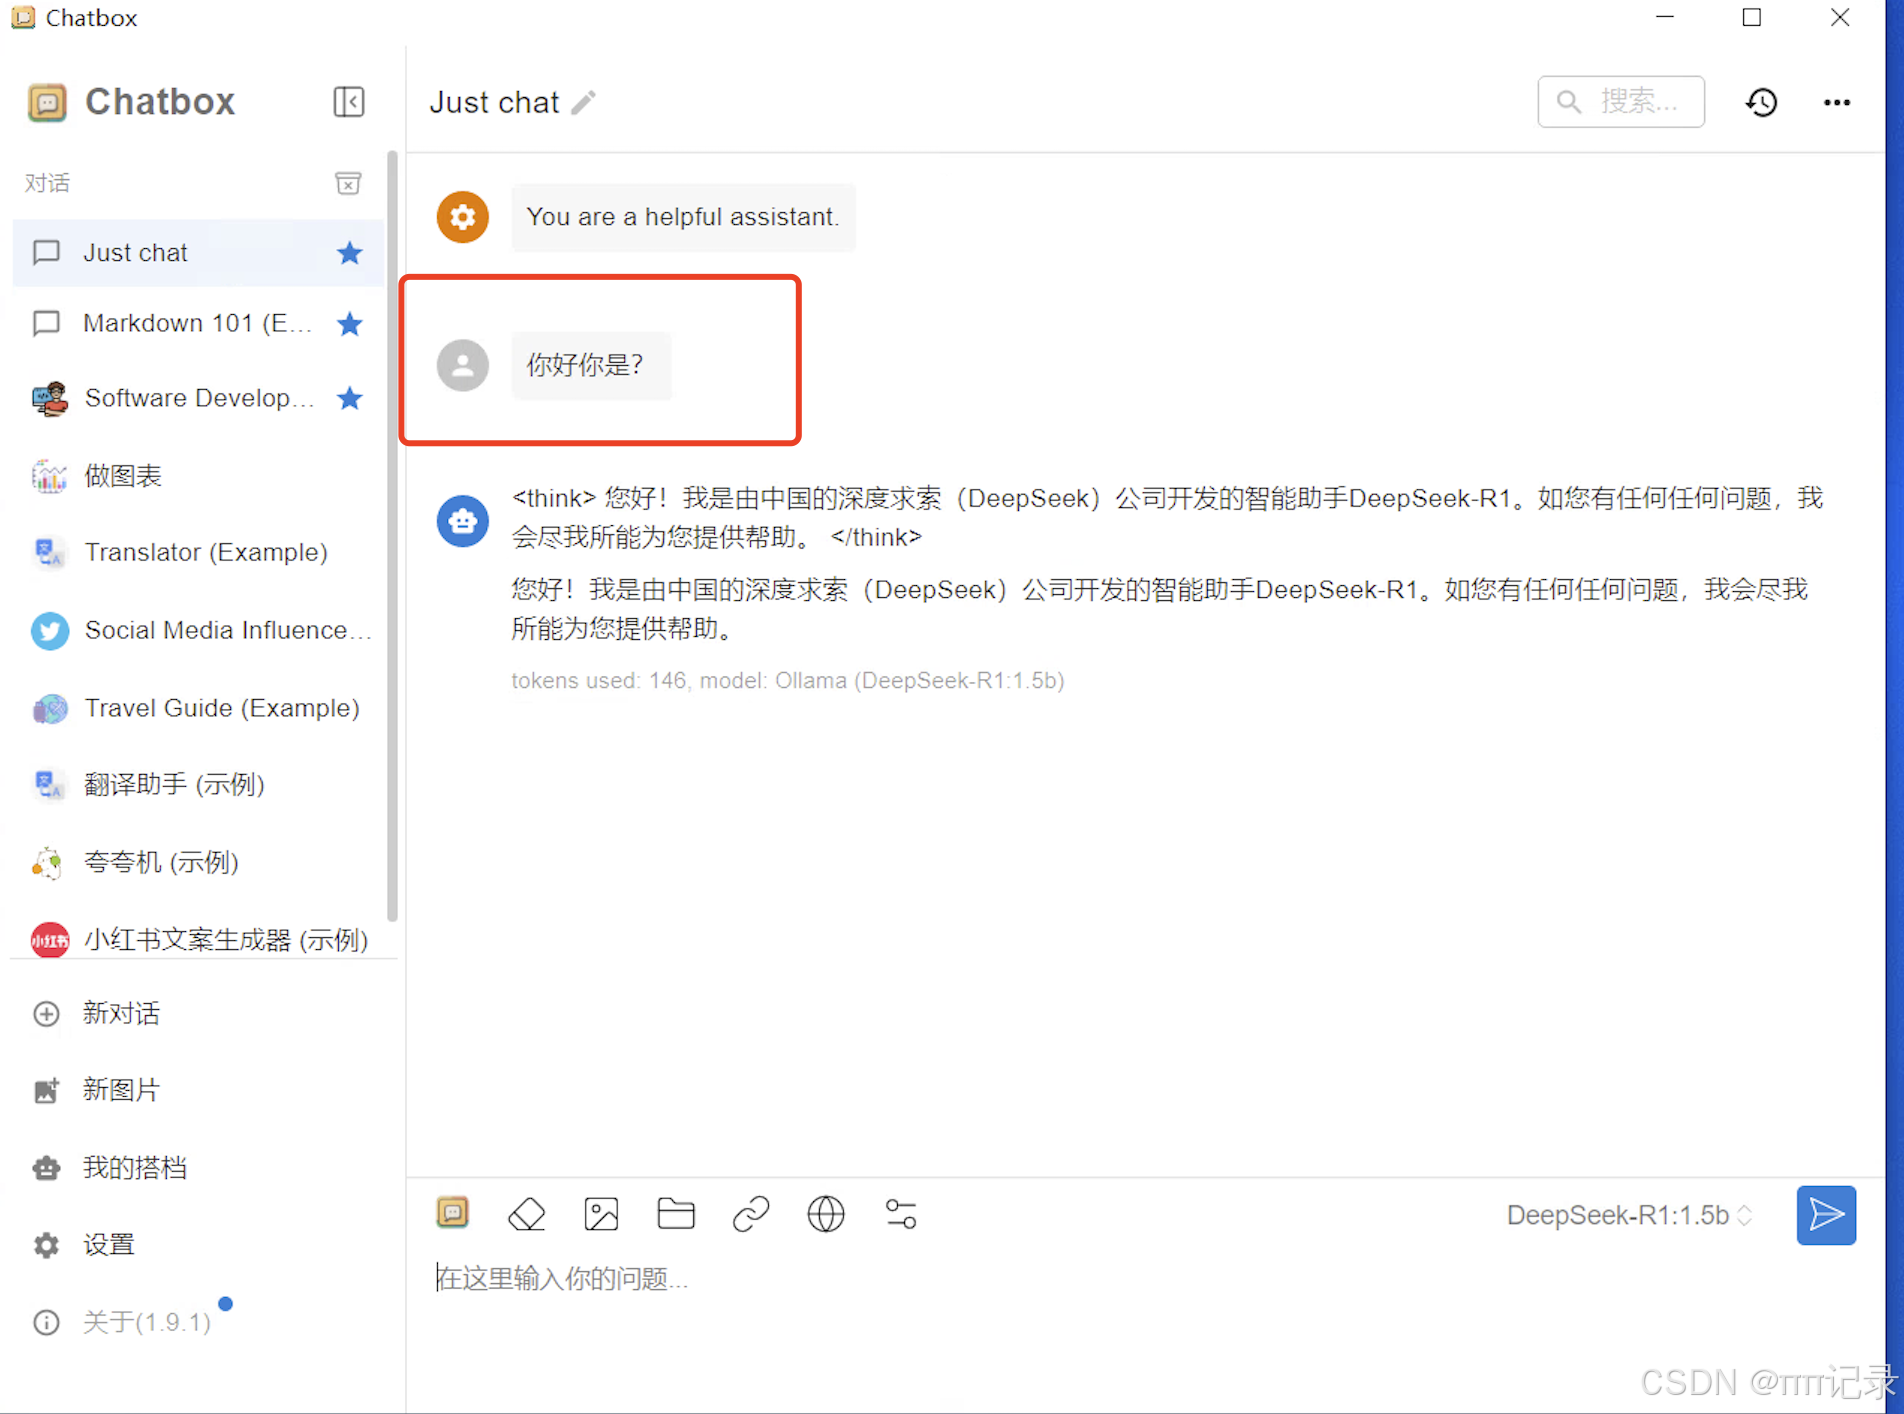Open the 夸夸机 (示例) conversation
Viewport: 1904px width, 1414px height.
tap(198, 862)
